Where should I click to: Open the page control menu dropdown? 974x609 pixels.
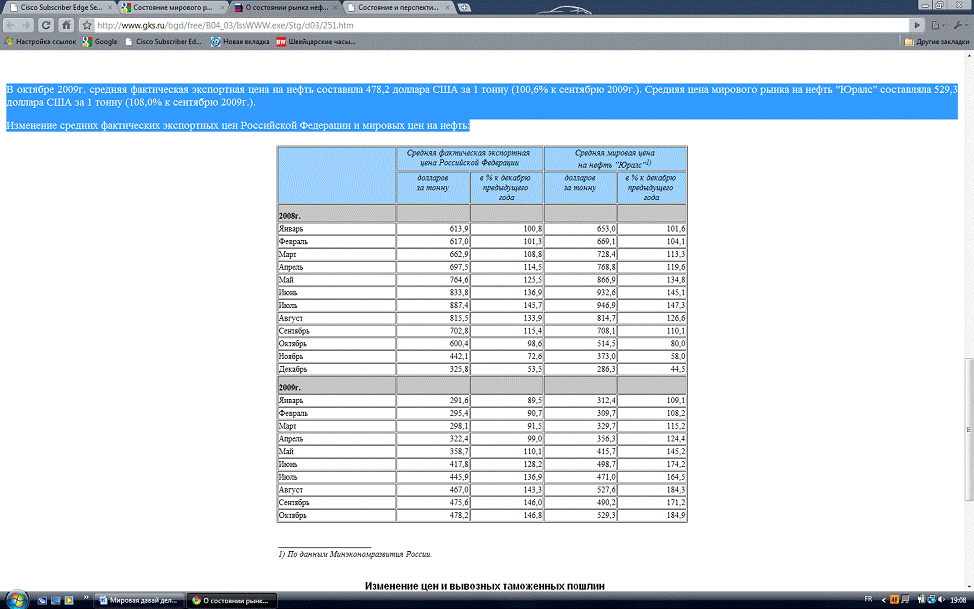click(938, 24)
